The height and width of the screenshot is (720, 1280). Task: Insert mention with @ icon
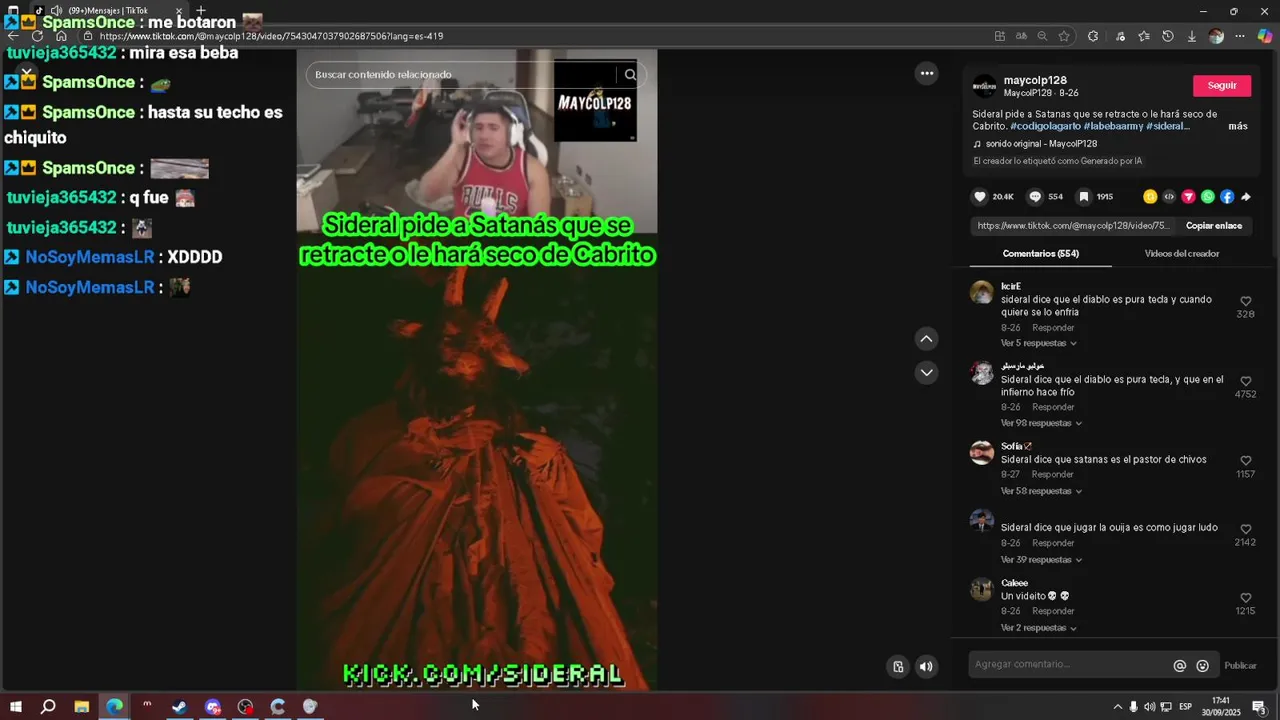pyautogui.click(x=1180, y=666)
